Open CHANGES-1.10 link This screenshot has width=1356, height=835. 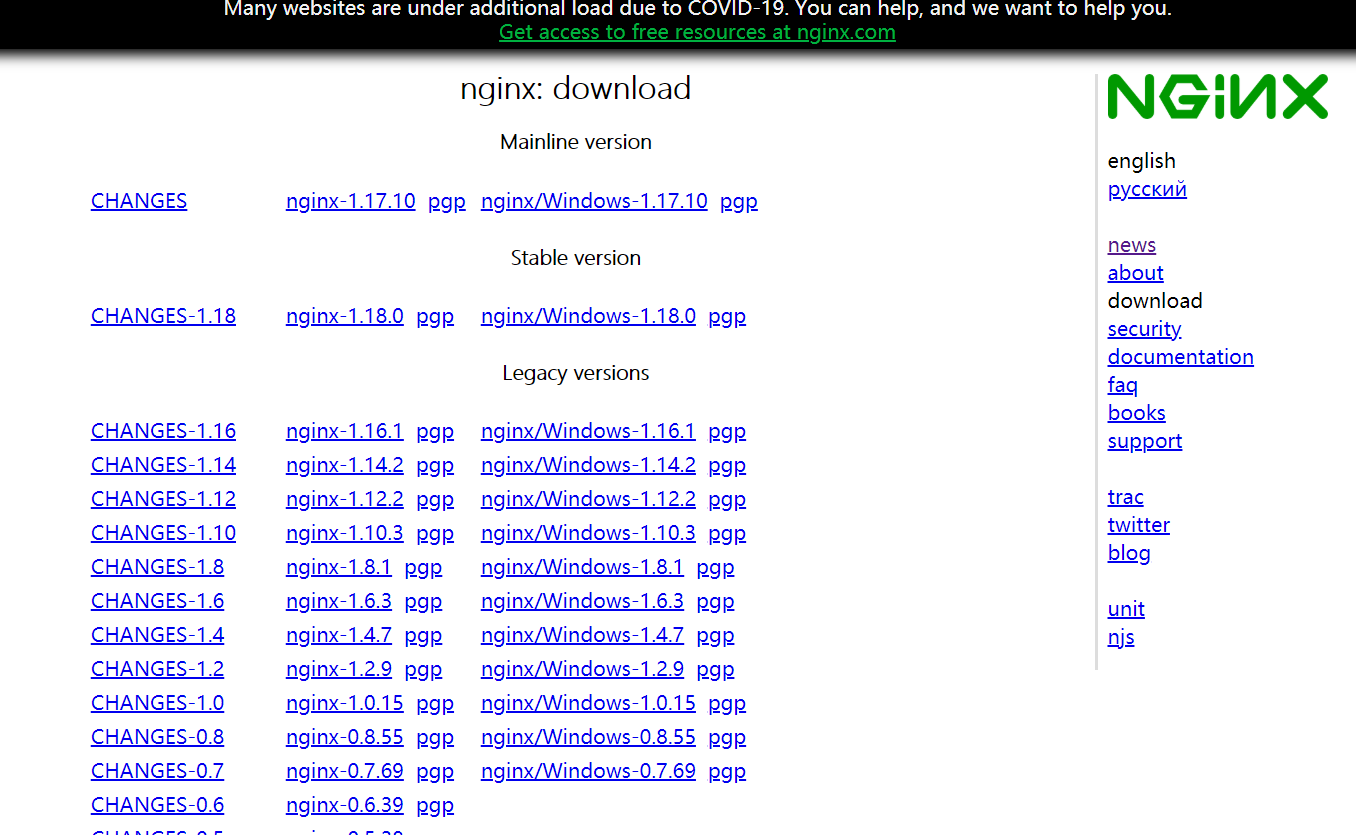(x=163, y=533)
